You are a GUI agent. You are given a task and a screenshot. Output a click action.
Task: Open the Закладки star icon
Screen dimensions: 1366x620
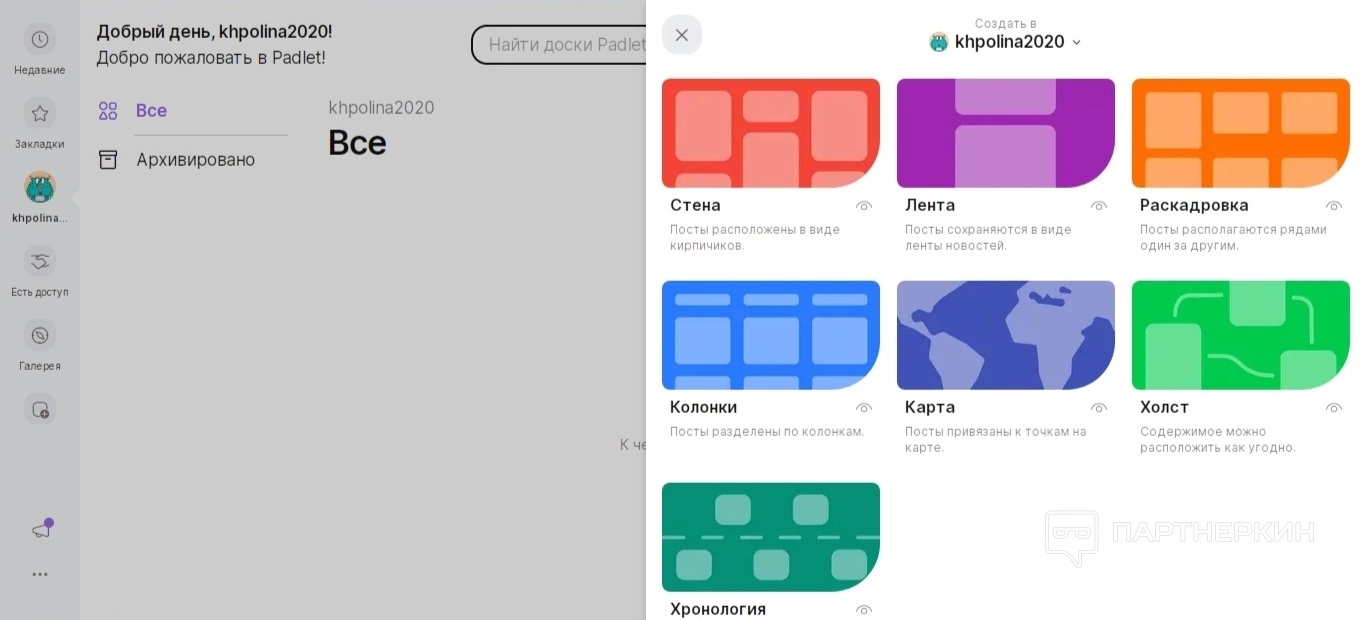[x=40, y=113]
